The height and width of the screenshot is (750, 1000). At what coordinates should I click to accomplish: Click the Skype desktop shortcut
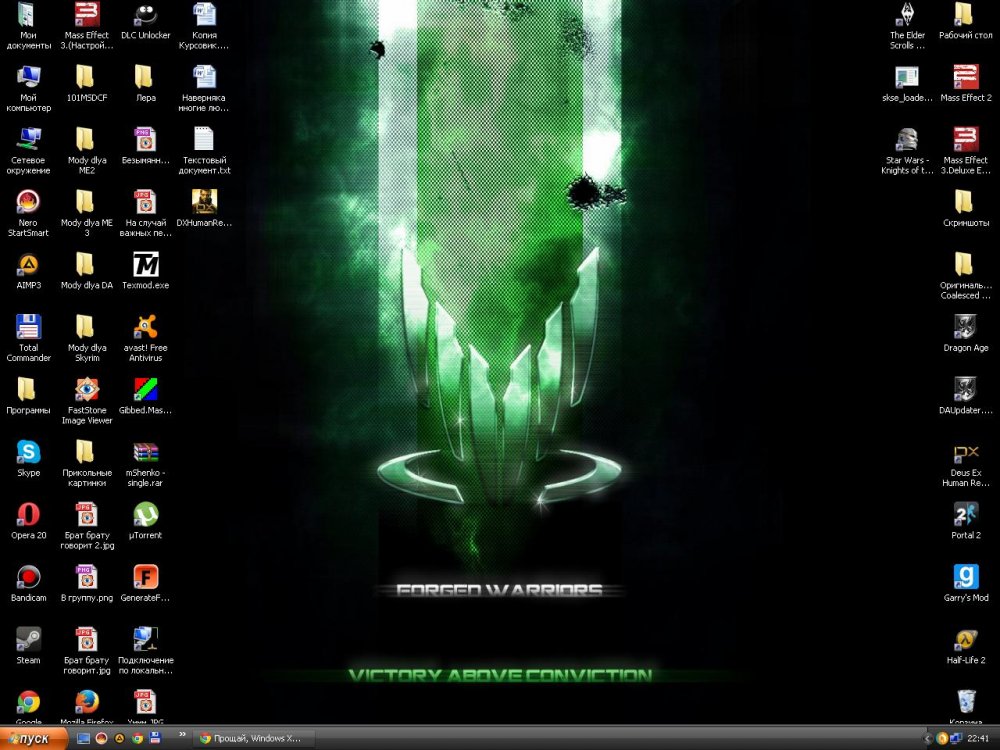(x=28, y=458)
